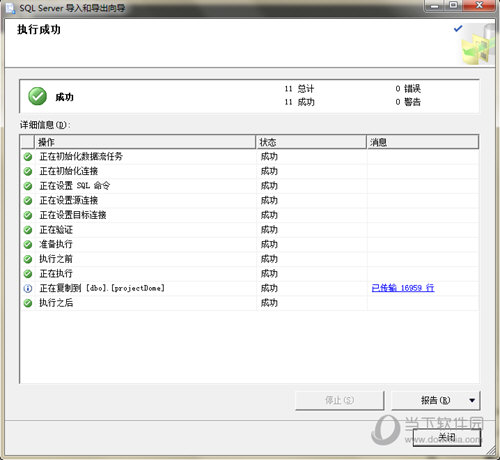Open the 已传输 16959 行 link
Image resolution: width=500 pixels, height=460 pixels.
[x=403, y=288]
